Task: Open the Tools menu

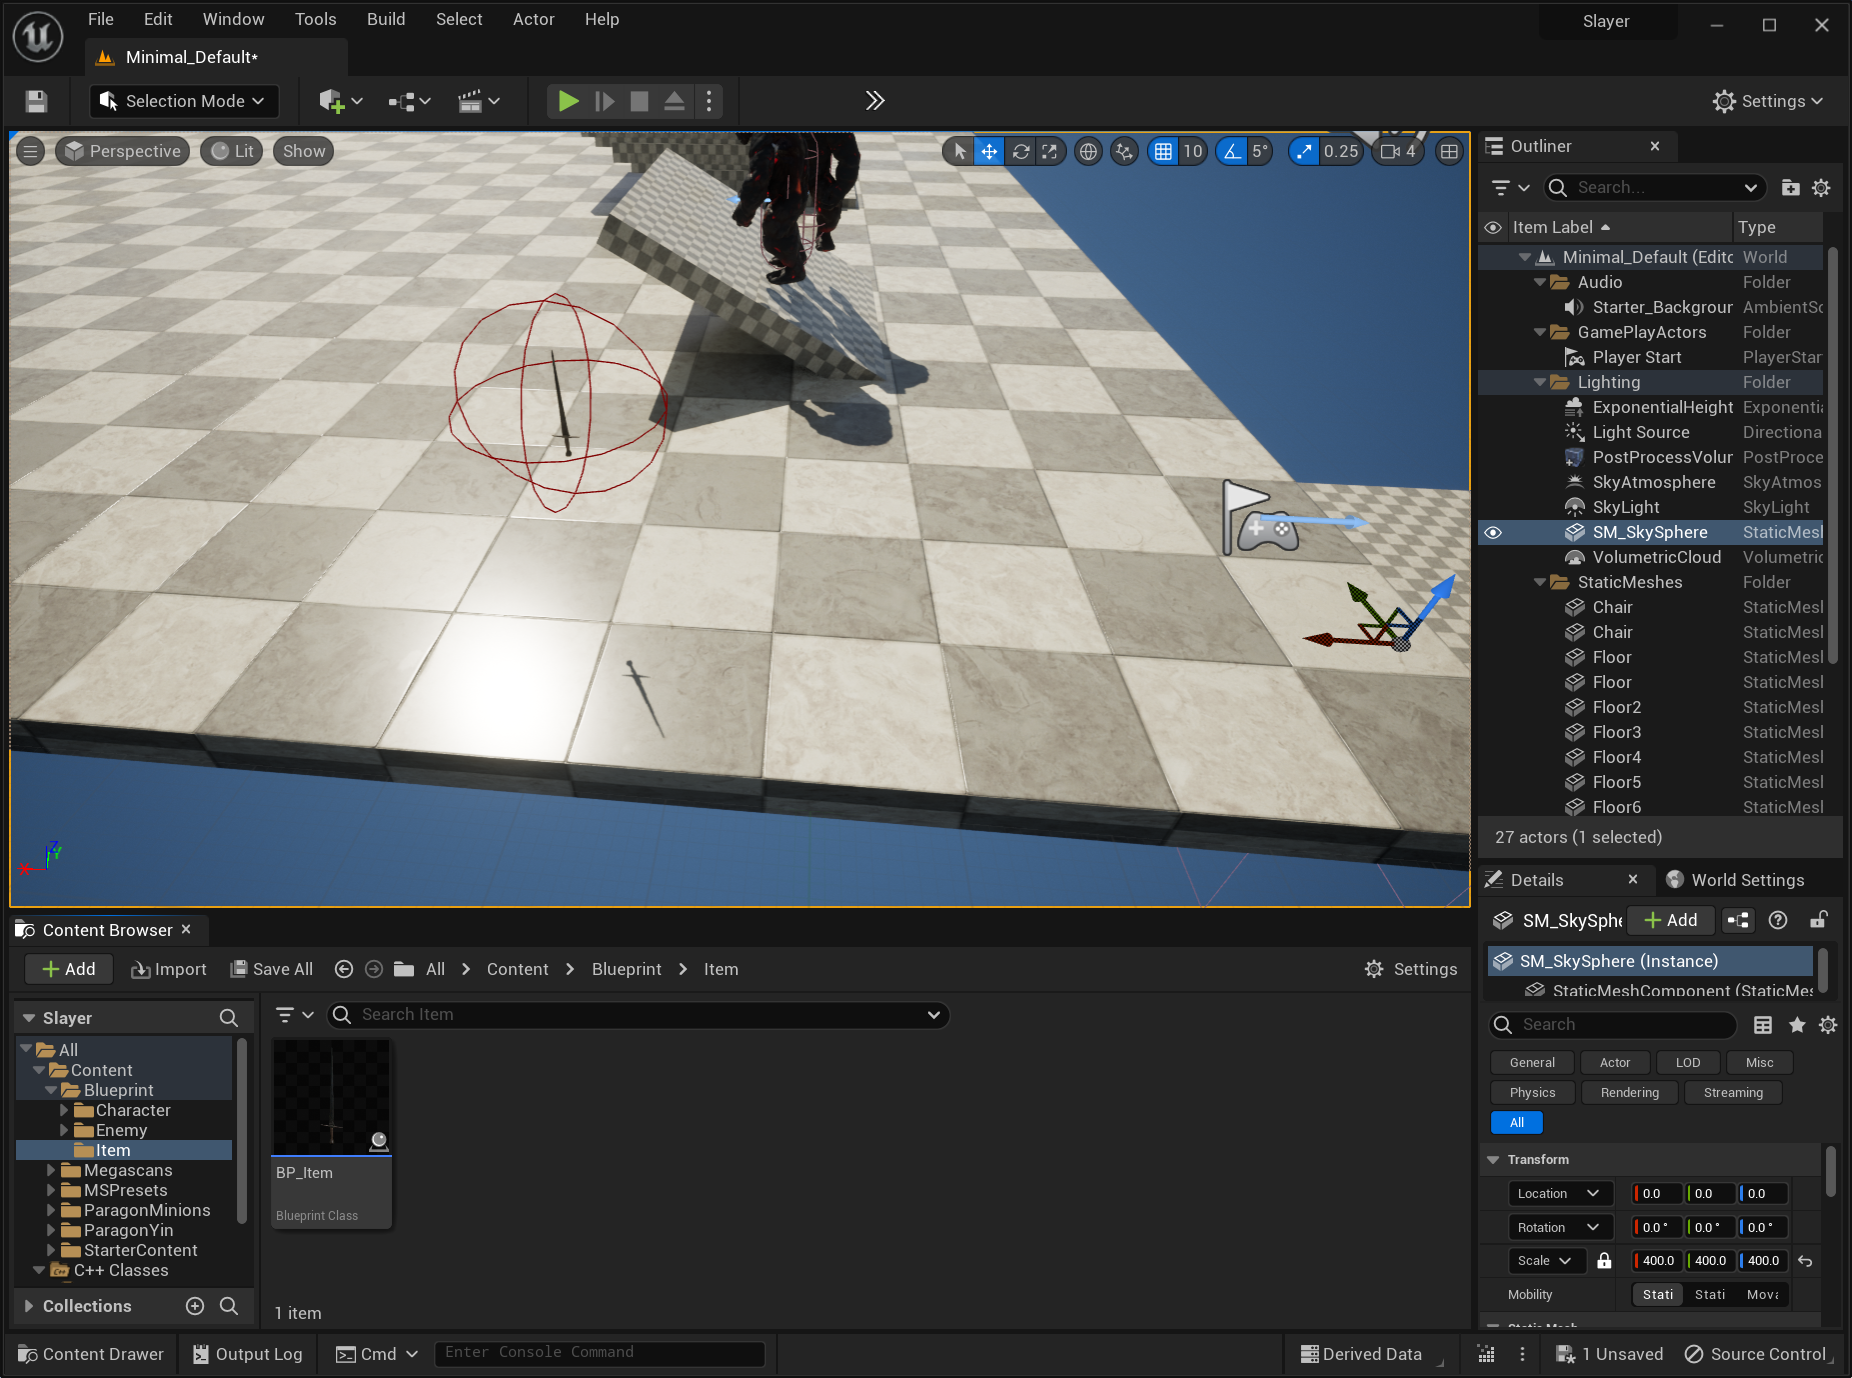Action: (315, 19)
